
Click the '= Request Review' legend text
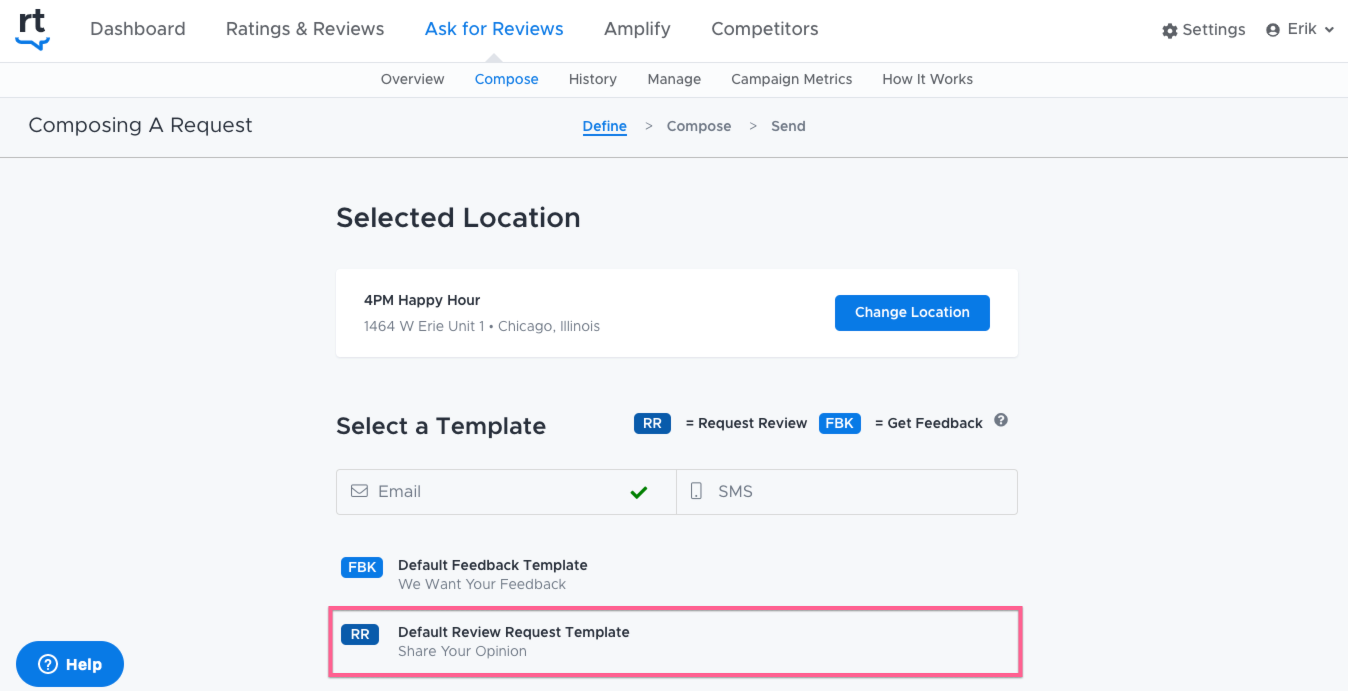[746, 423]
